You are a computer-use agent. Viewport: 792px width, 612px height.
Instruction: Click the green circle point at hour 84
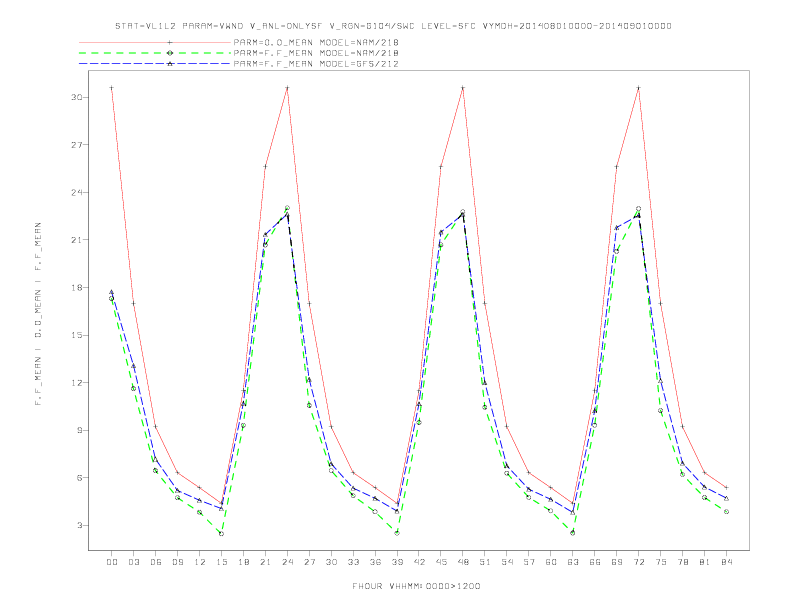point(726,512)
